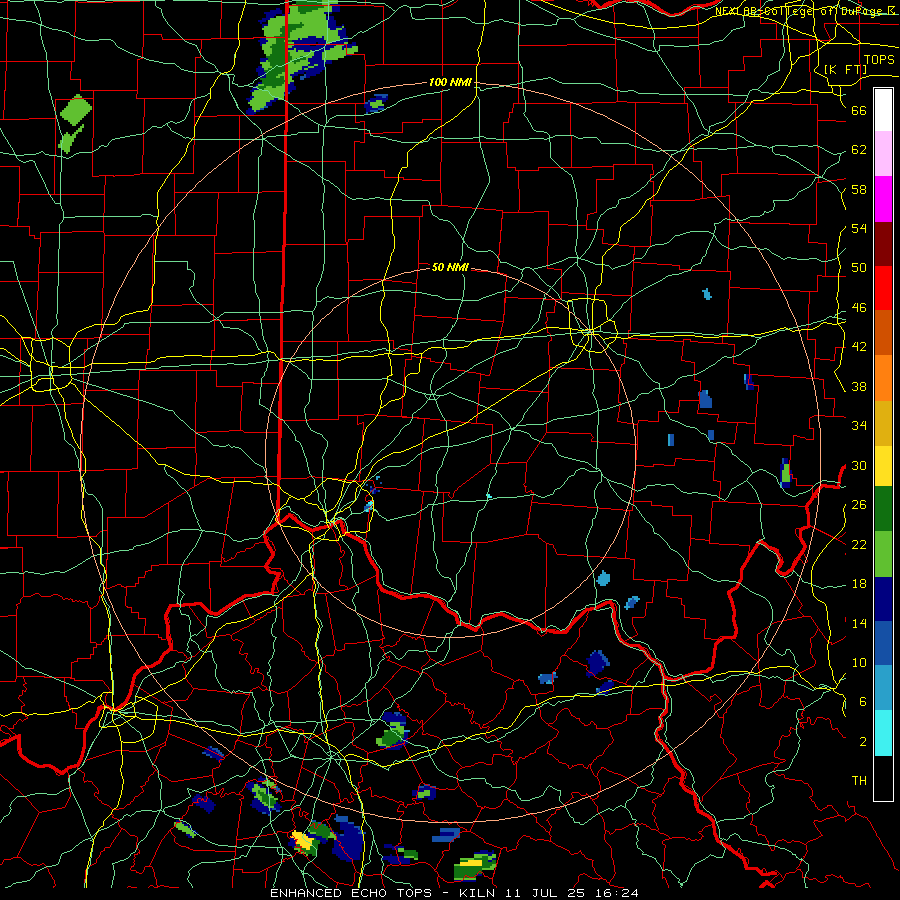Select the dark green legend band
The width and height of the screenshot is (900, 900).
(x=883, y=509)
